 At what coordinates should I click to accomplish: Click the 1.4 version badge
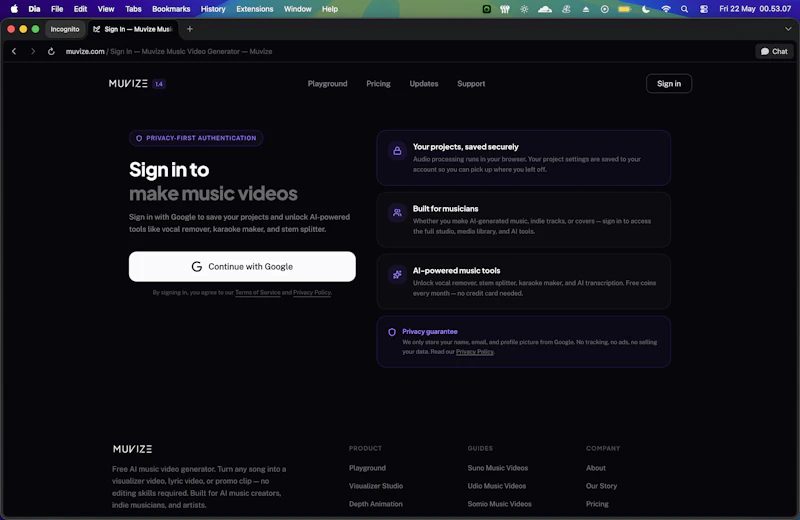tap(159, 84)
